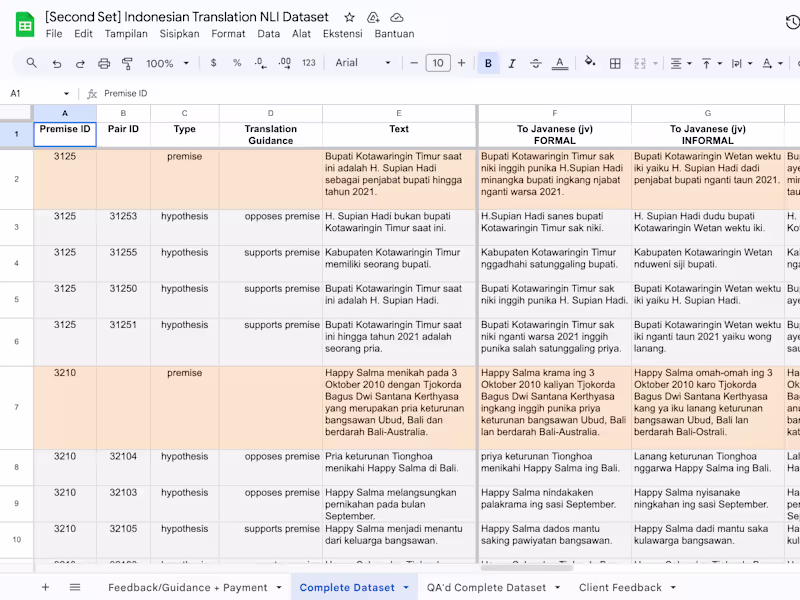
Task: Open the Fill color tool
Action: tap(589, 63)
